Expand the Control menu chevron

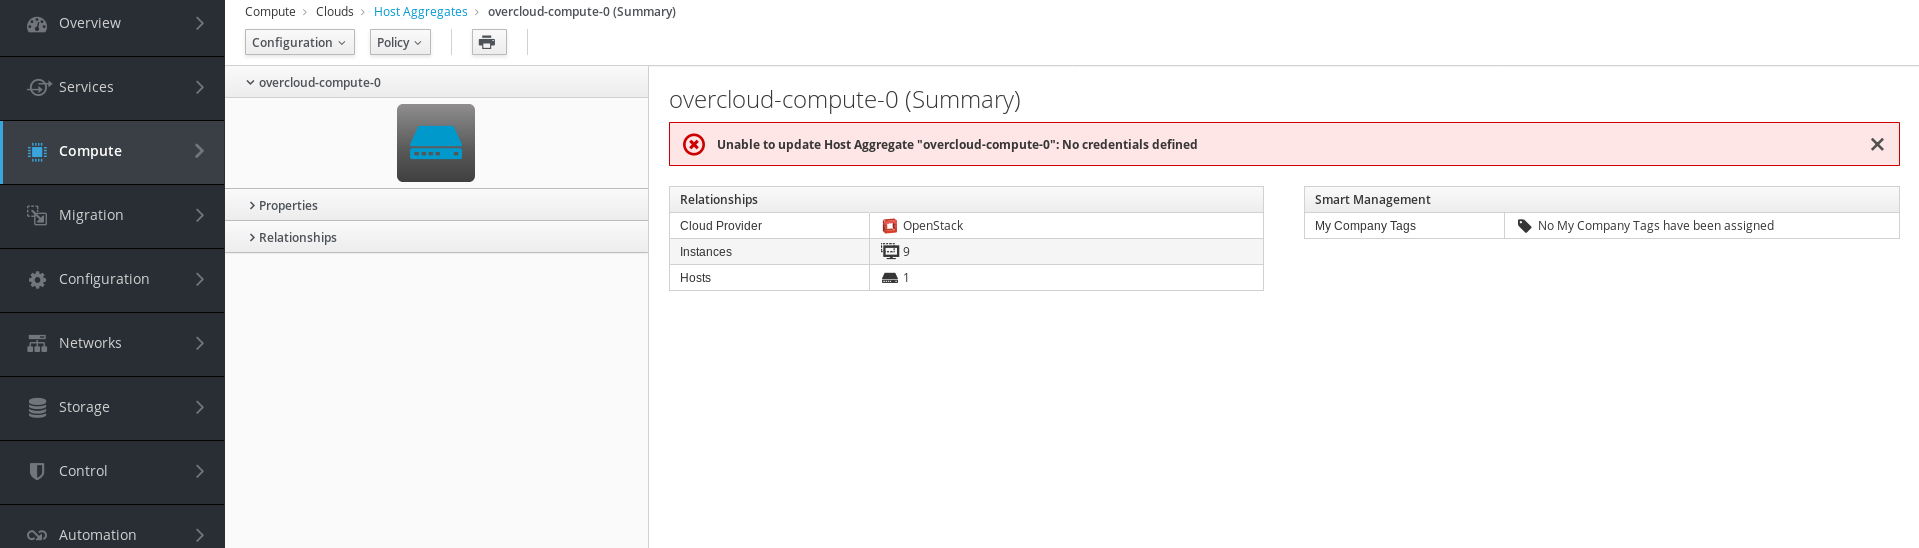200,471
